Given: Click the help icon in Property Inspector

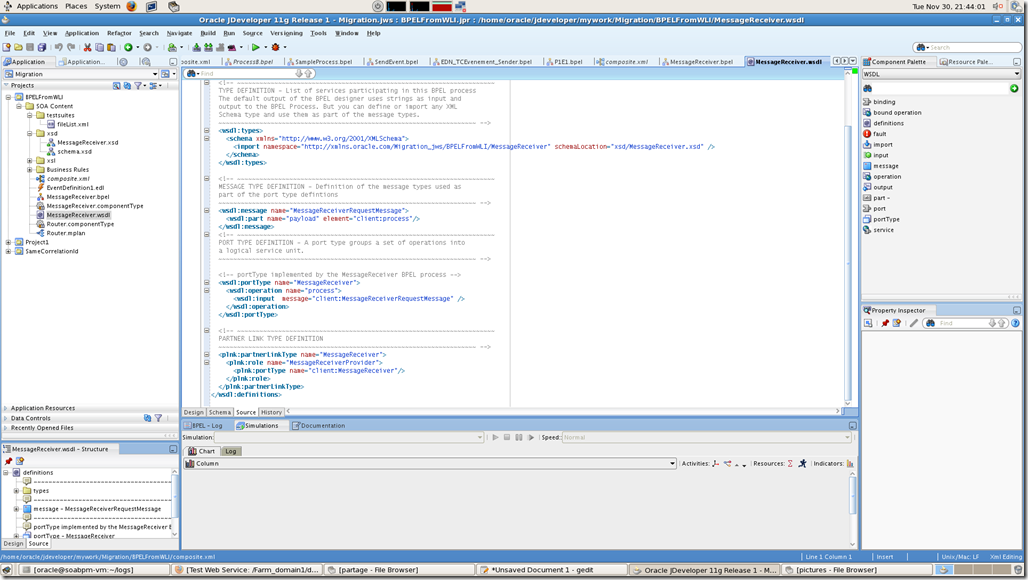Looking at the screenshot, I should point(1016,323).
